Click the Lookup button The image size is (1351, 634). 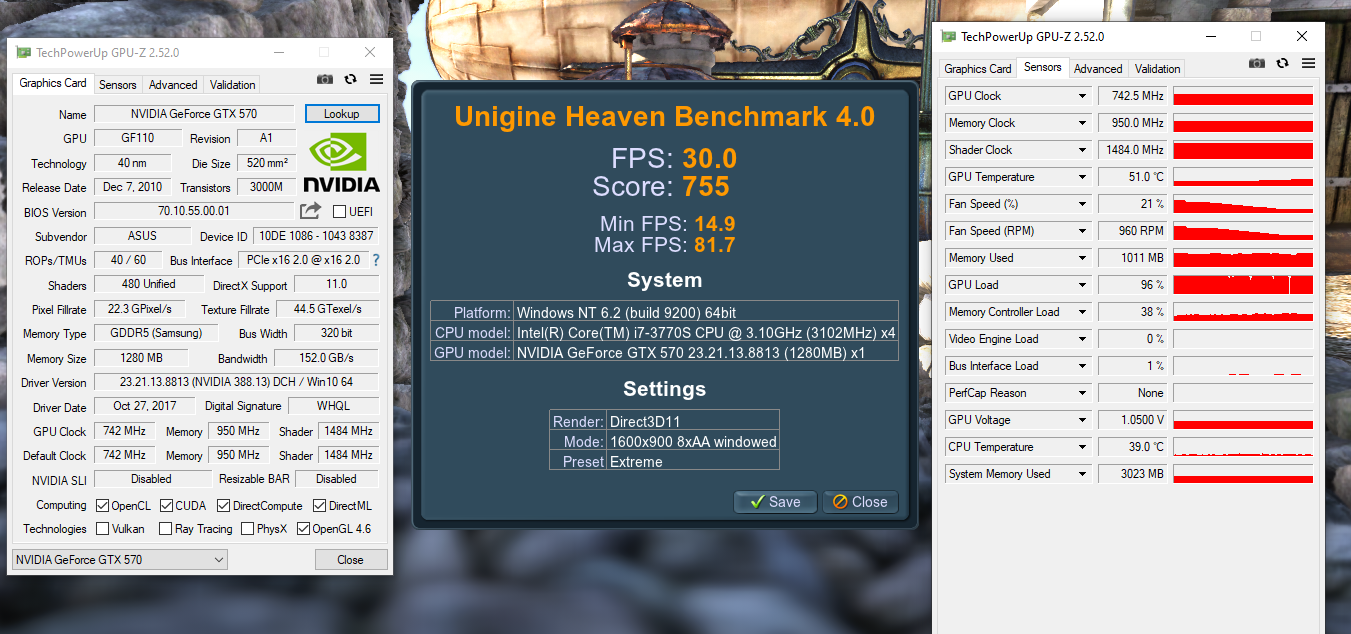click(342, 114)
